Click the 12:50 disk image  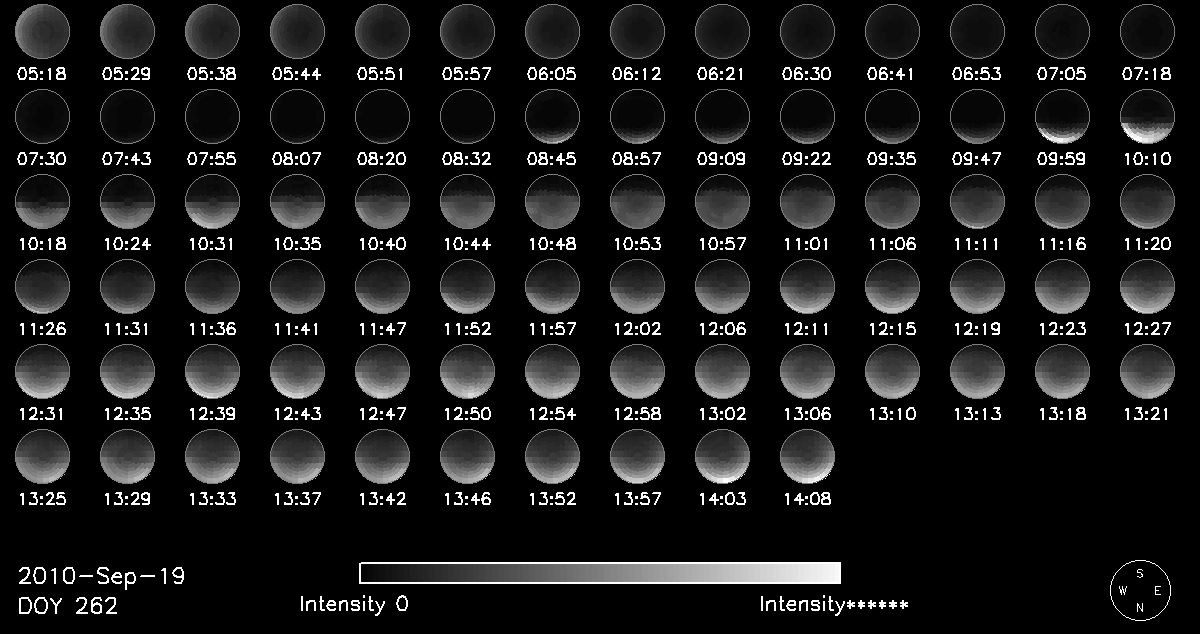tap(467, 372)
